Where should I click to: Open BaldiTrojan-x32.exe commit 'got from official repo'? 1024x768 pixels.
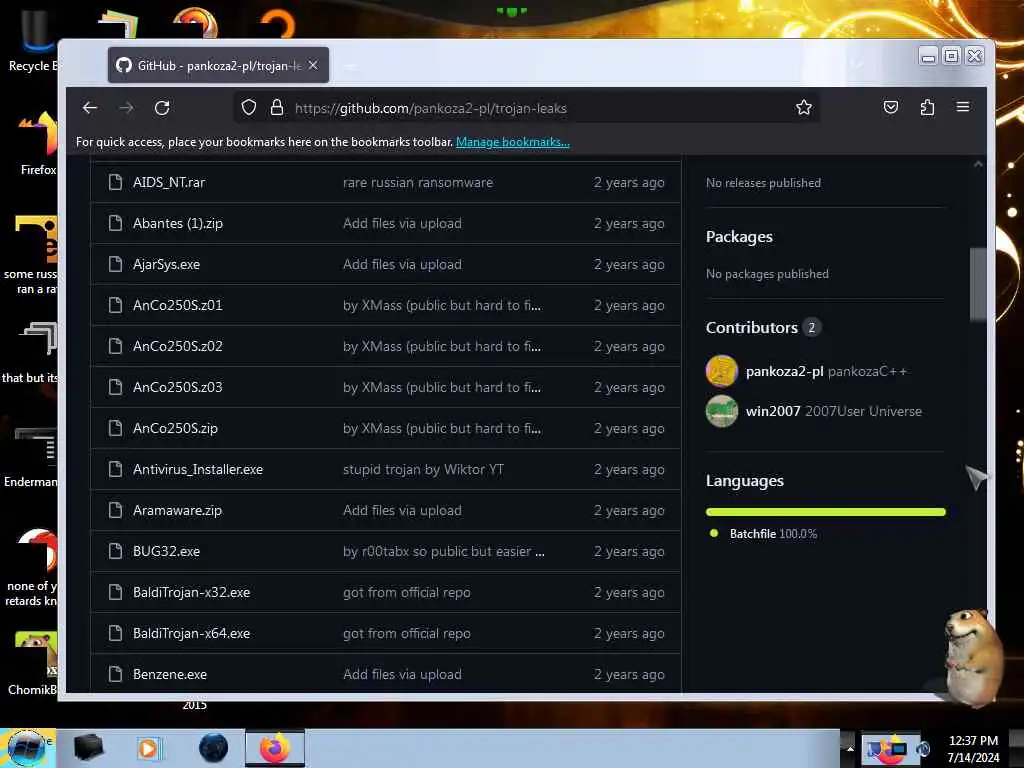tap(406, 592)
